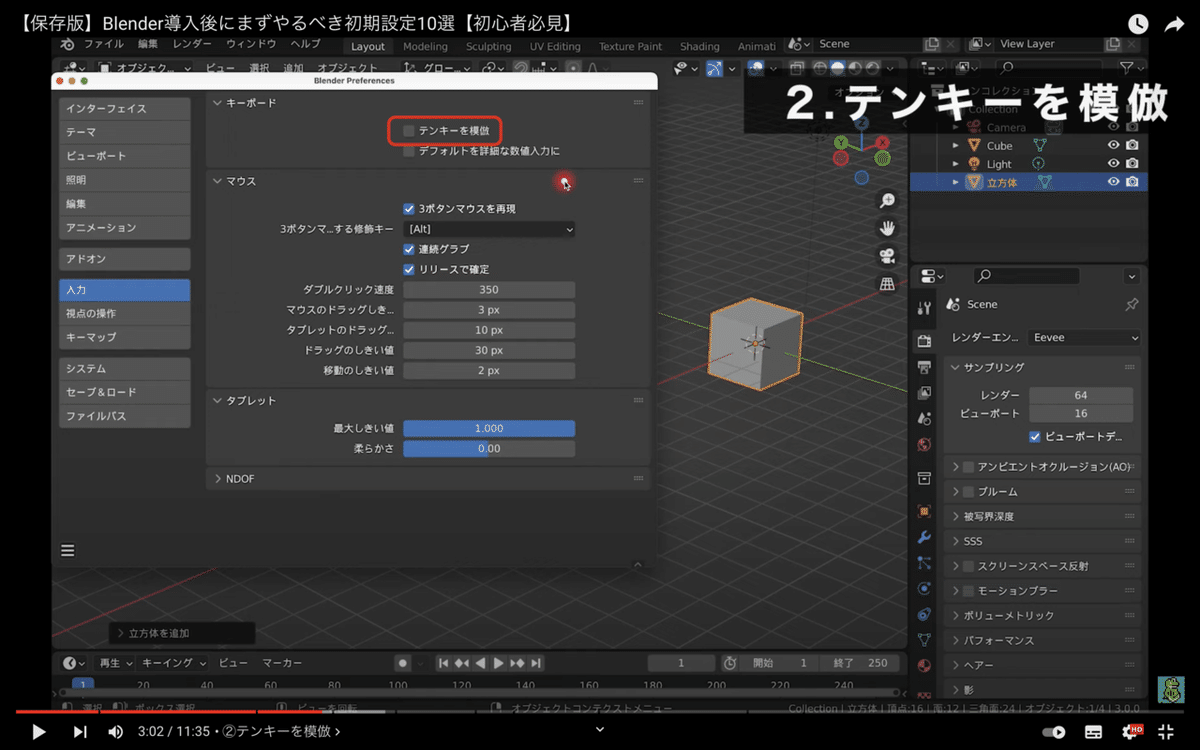Enable テンキーを模倣 checkbox
The image size is (1200, 750).
tap(409, 131)
